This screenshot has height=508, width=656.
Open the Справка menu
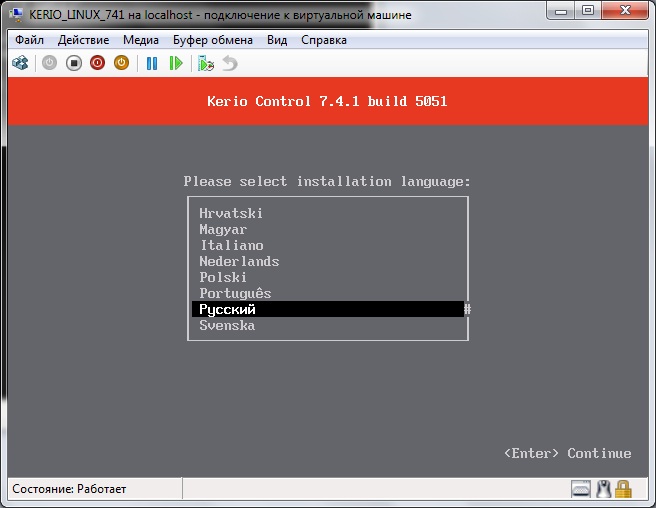tap(323, 40)
